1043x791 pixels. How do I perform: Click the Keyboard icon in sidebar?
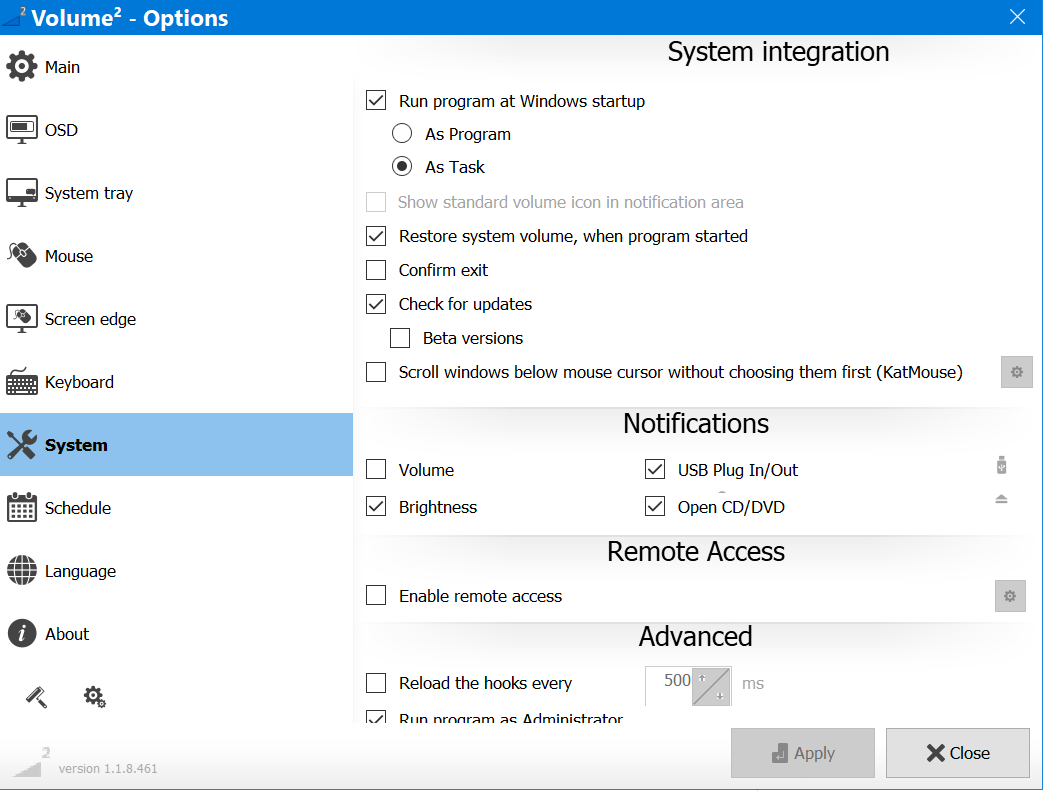(22, 382)
